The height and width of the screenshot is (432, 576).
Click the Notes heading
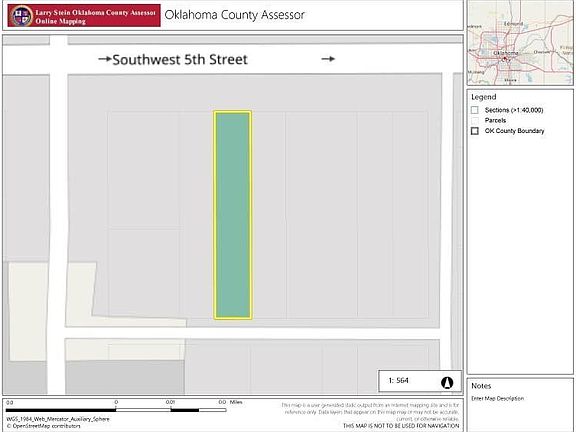tap(481, 386)
